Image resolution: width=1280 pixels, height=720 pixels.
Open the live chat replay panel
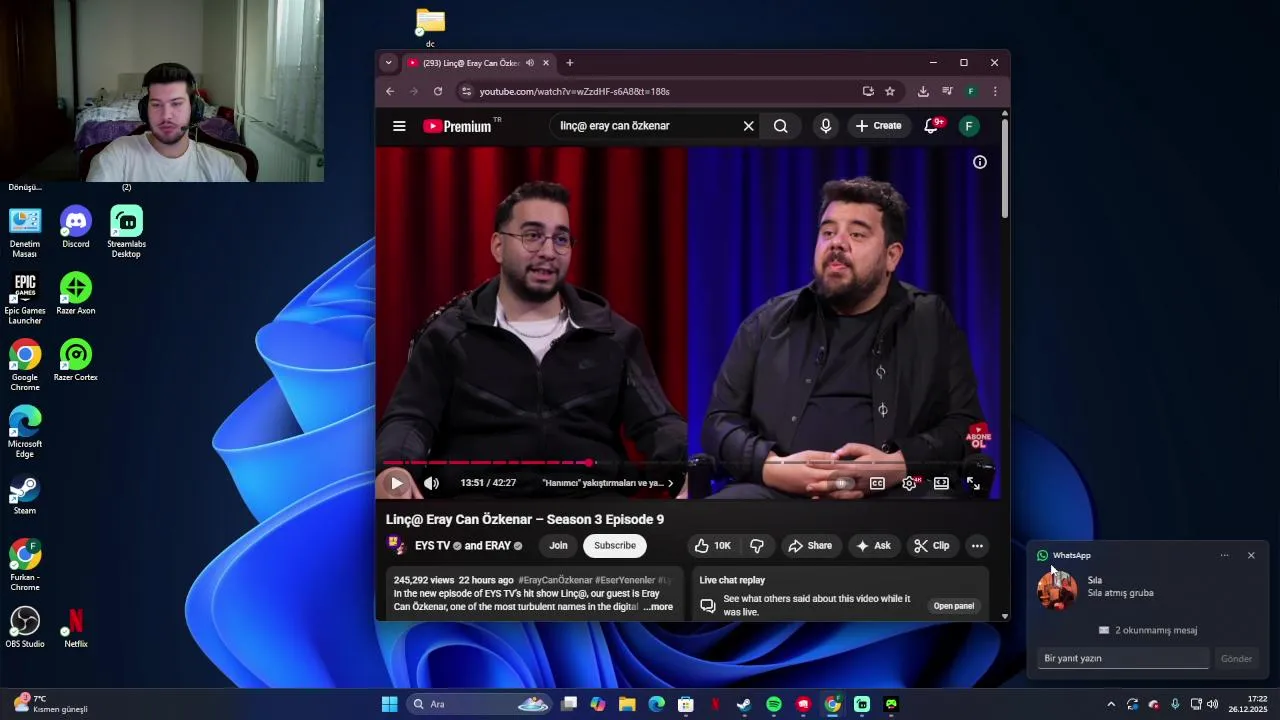[954, 606]
